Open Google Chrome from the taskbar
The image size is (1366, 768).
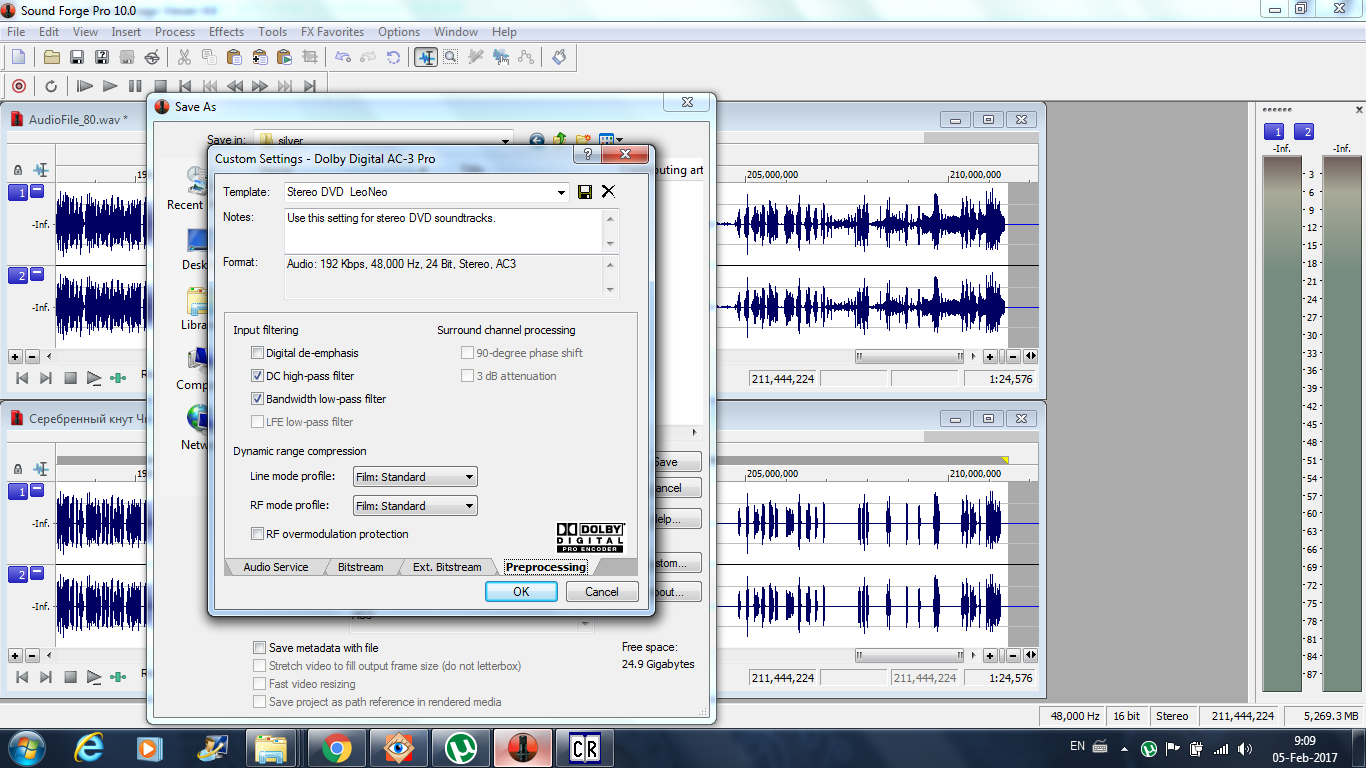click(336, 748)
